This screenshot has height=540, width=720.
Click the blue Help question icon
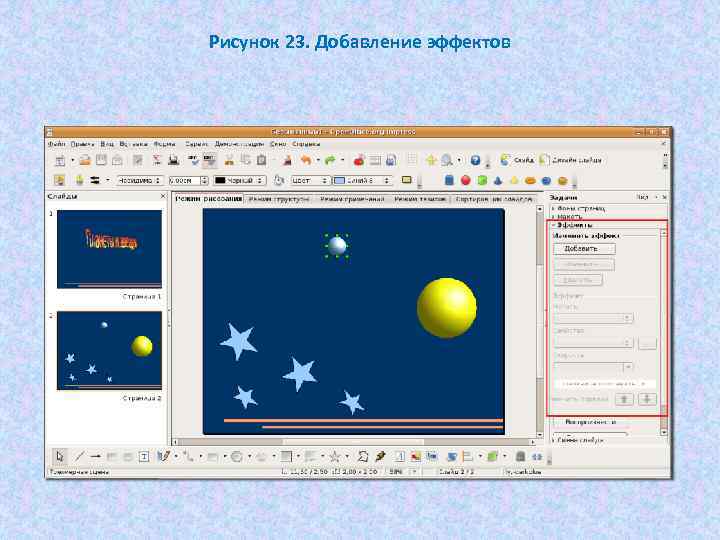coord(475,160)
